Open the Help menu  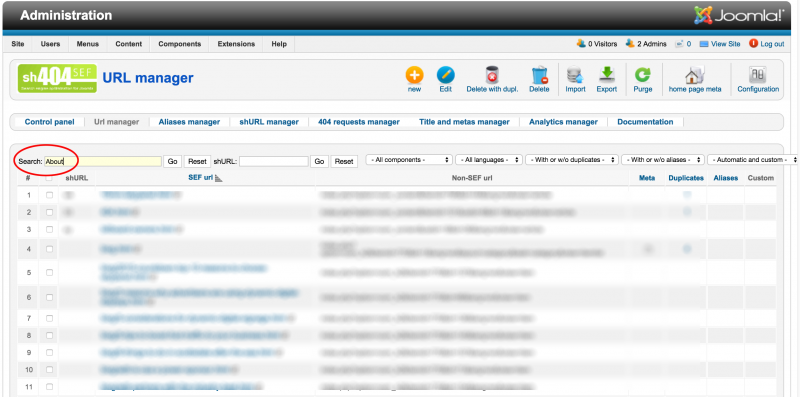point(279,44)
